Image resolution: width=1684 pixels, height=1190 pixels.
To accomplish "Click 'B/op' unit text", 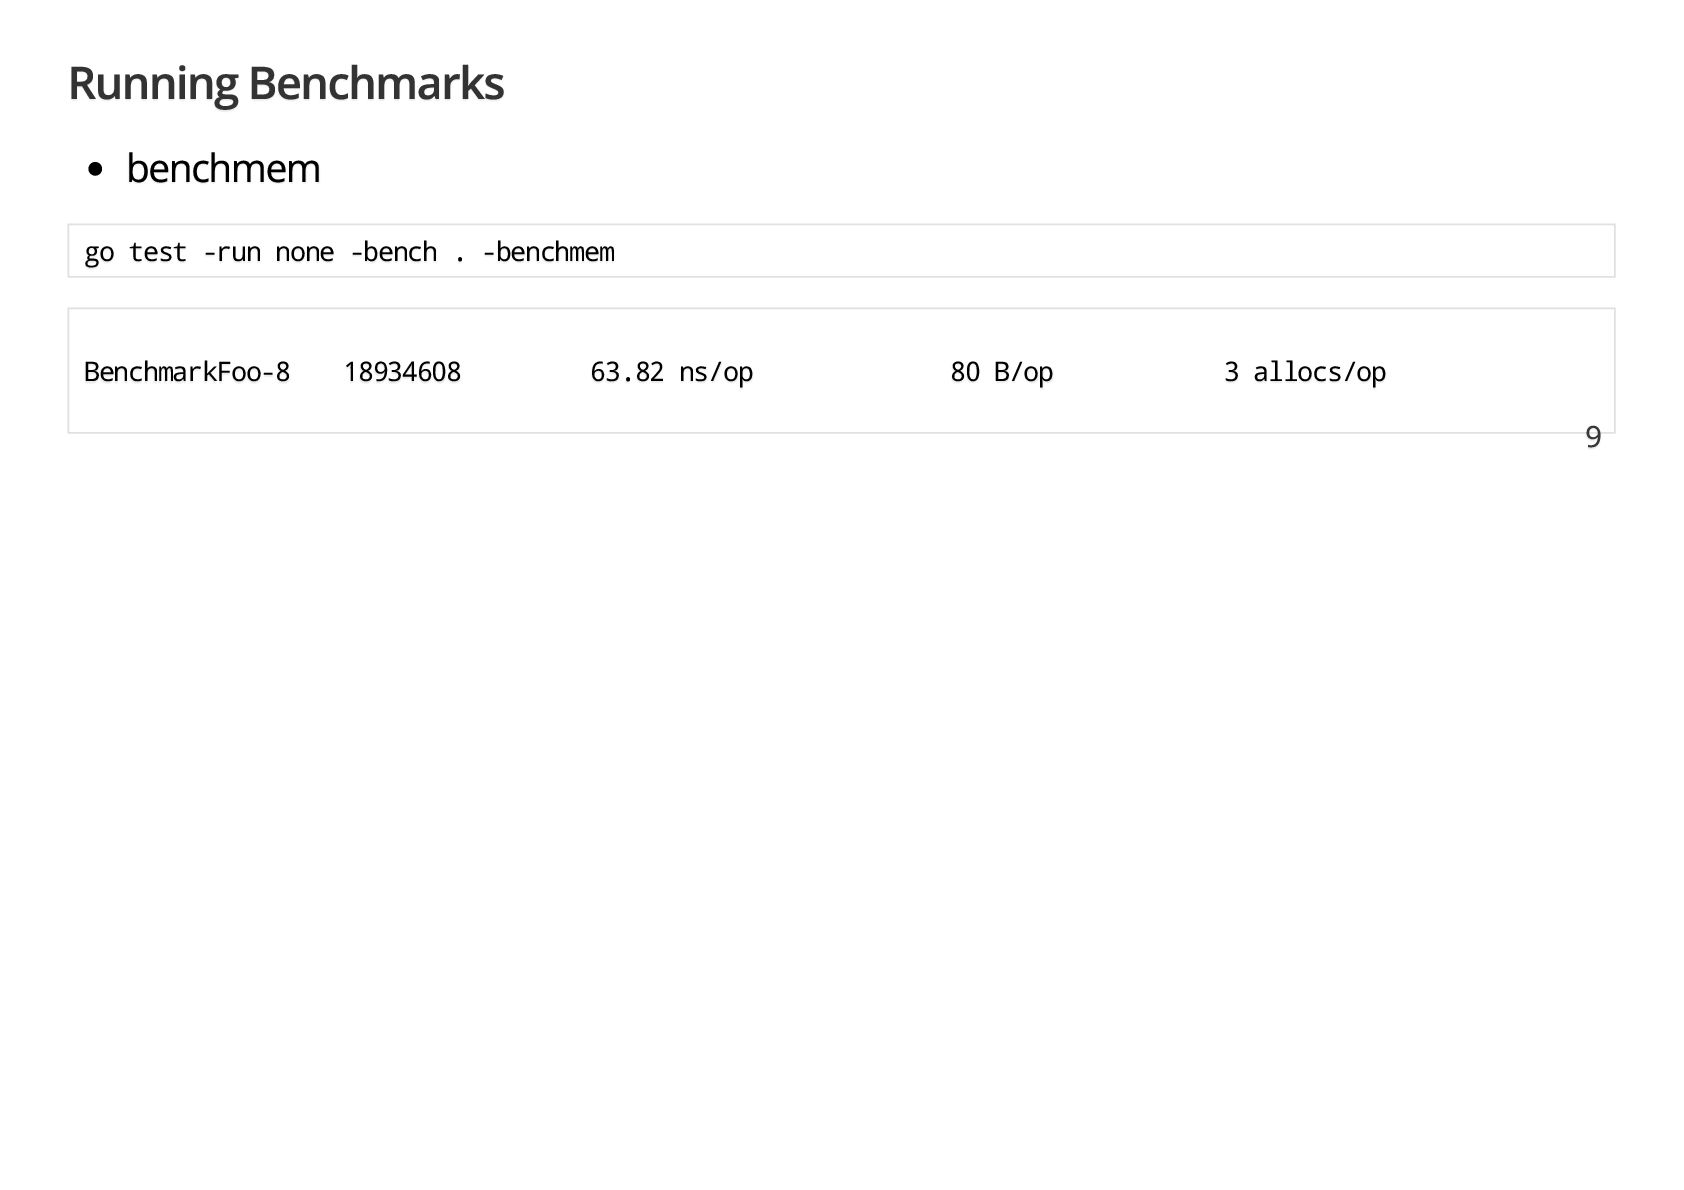I will pos(1023,372).
